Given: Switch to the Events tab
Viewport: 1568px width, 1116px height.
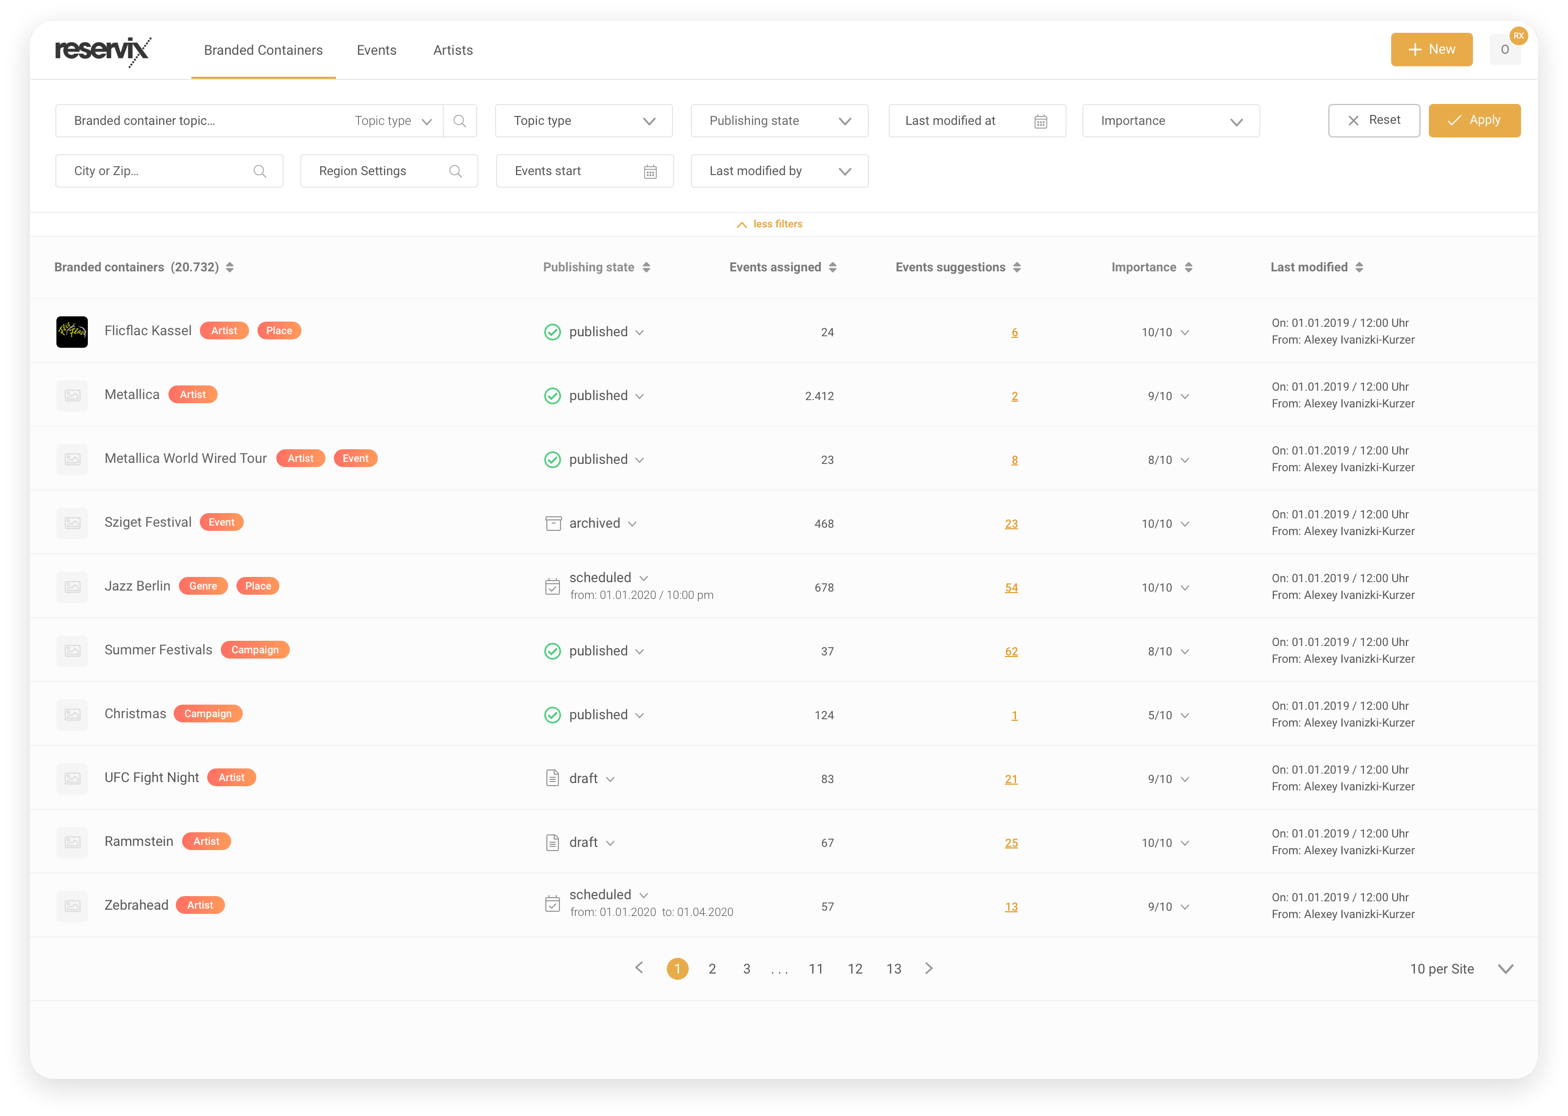Looking at the screenshot, I should coord(376,50).
